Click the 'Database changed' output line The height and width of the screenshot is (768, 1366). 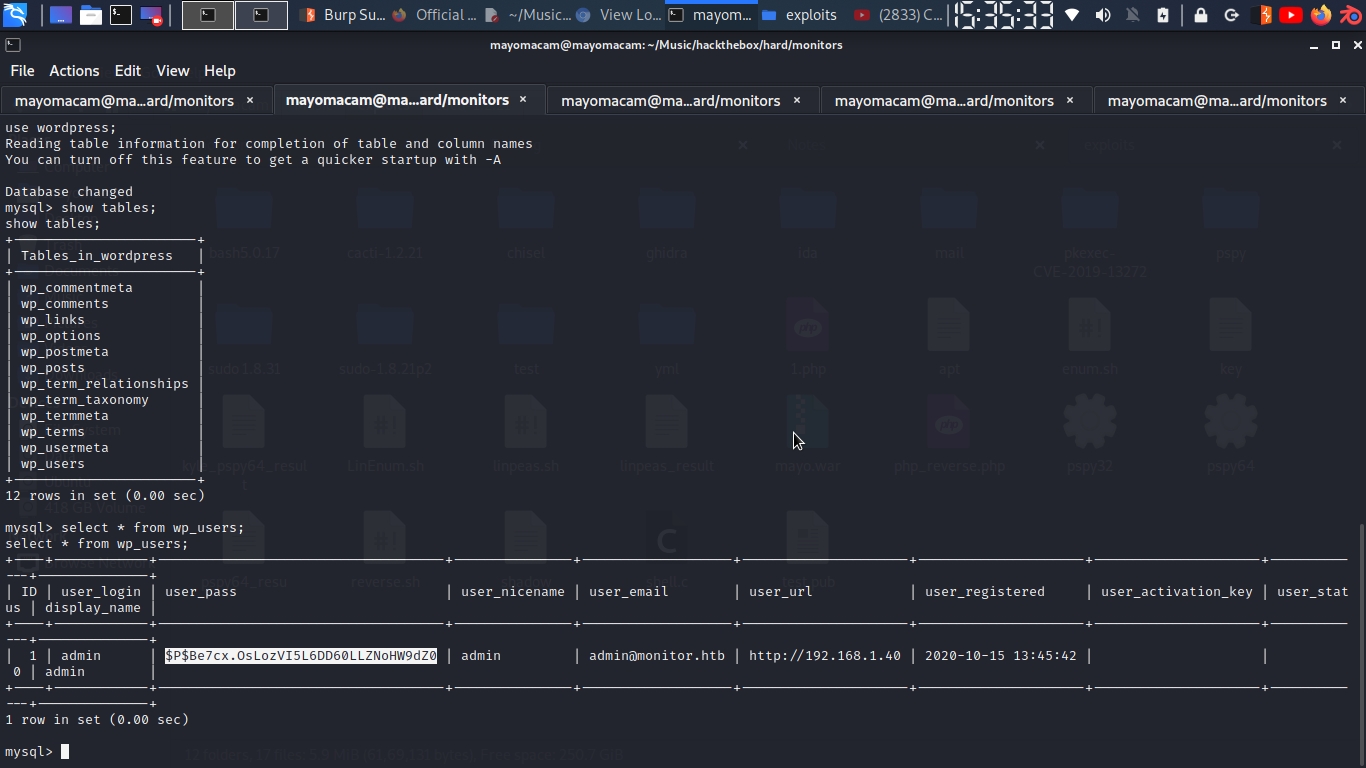[x=69, y=192]
